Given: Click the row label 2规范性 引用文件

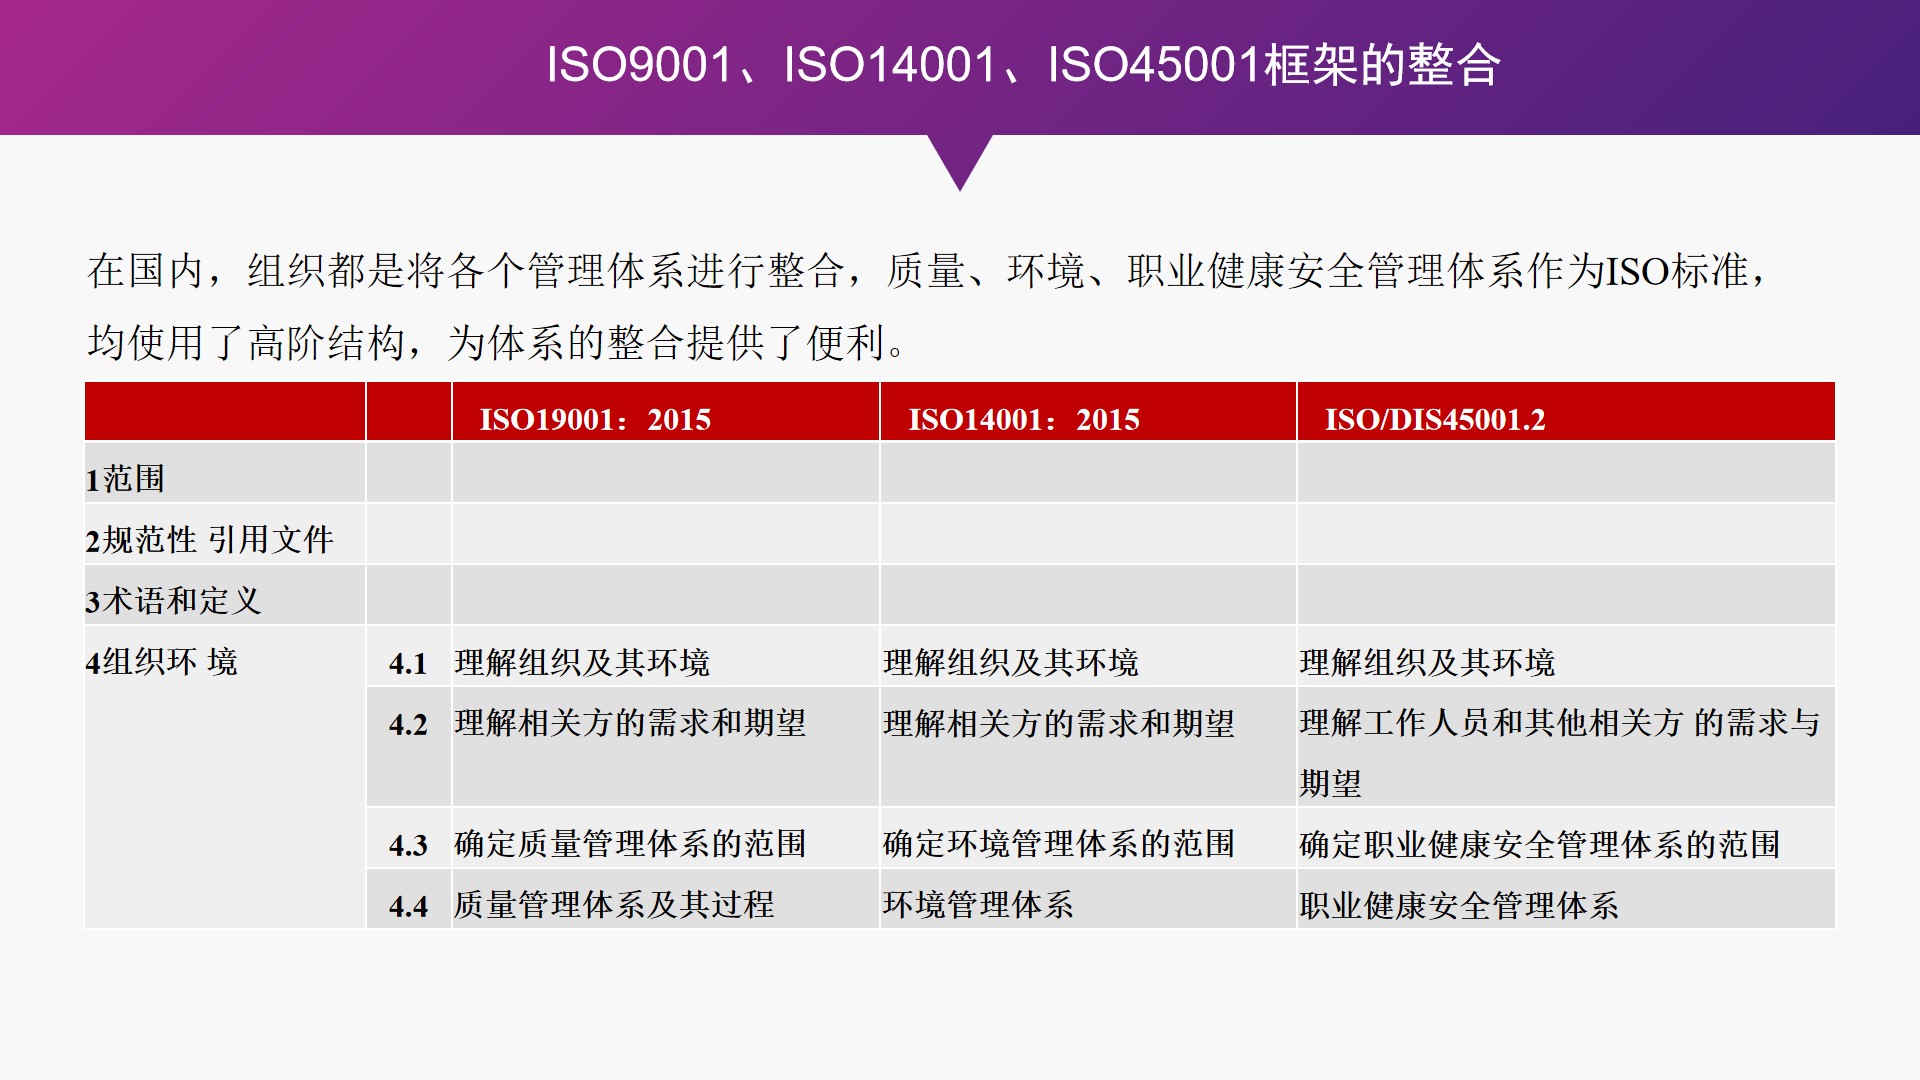Looking at the screenshot, I should [209, 540].
